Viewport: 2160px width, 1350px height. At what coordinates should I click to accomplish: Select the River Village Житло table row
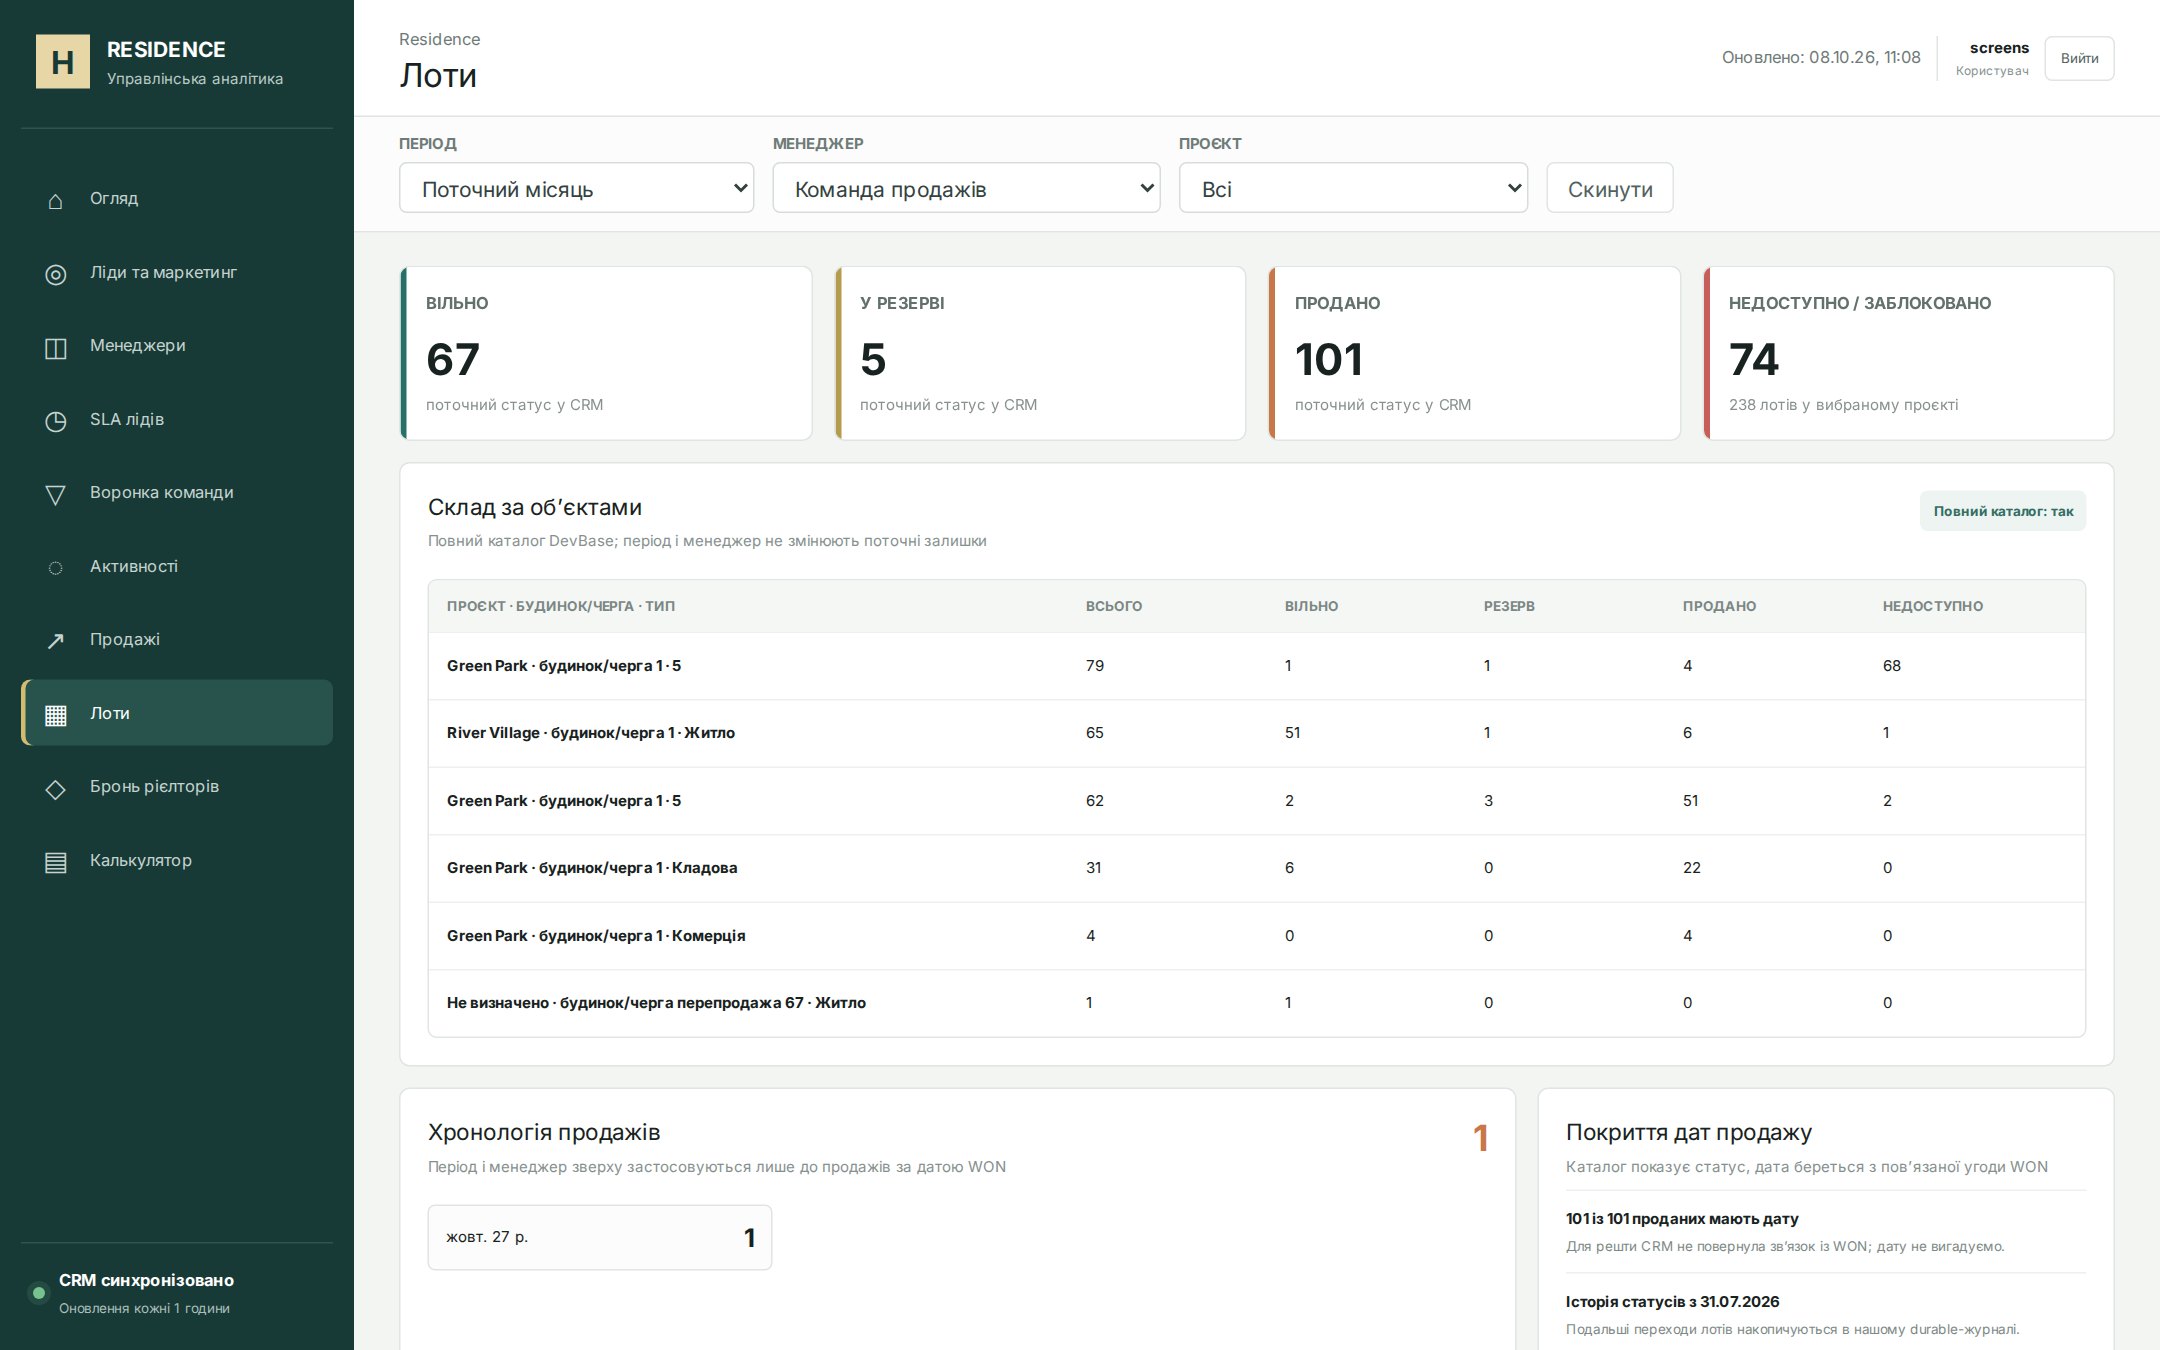click(1257, 733)
